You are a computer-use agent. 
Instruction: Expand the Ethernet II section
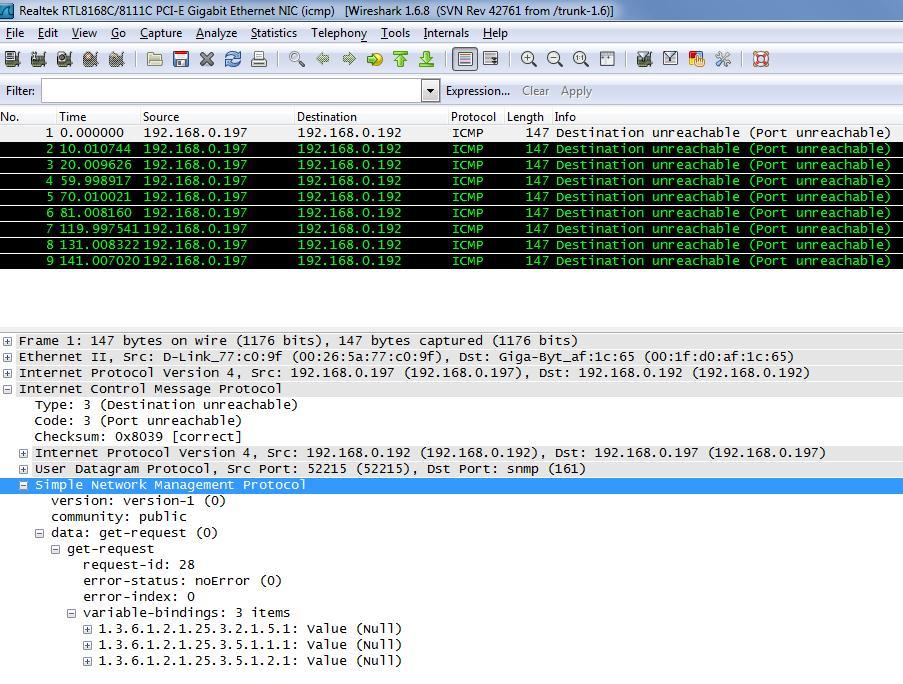coord(7,358)
